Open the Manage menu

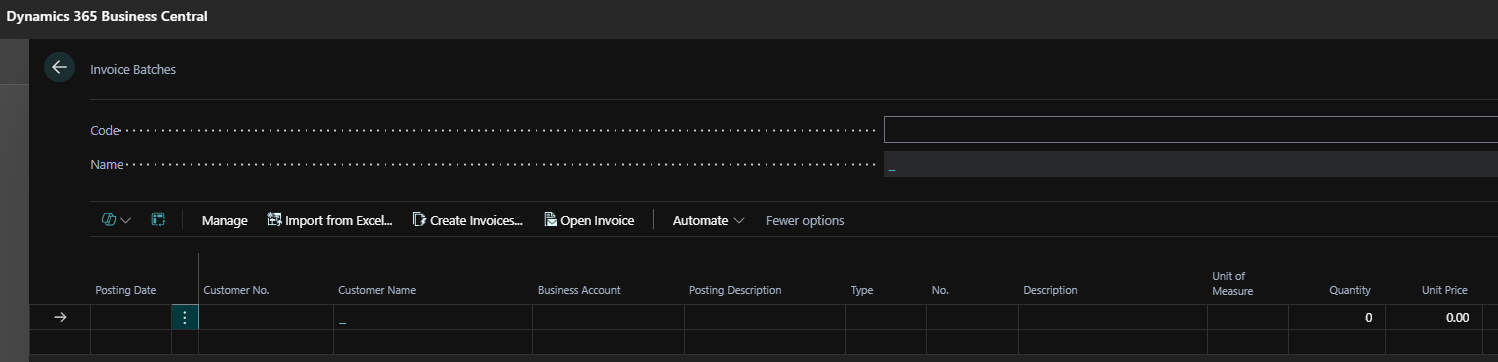click(x=224, y=220)
